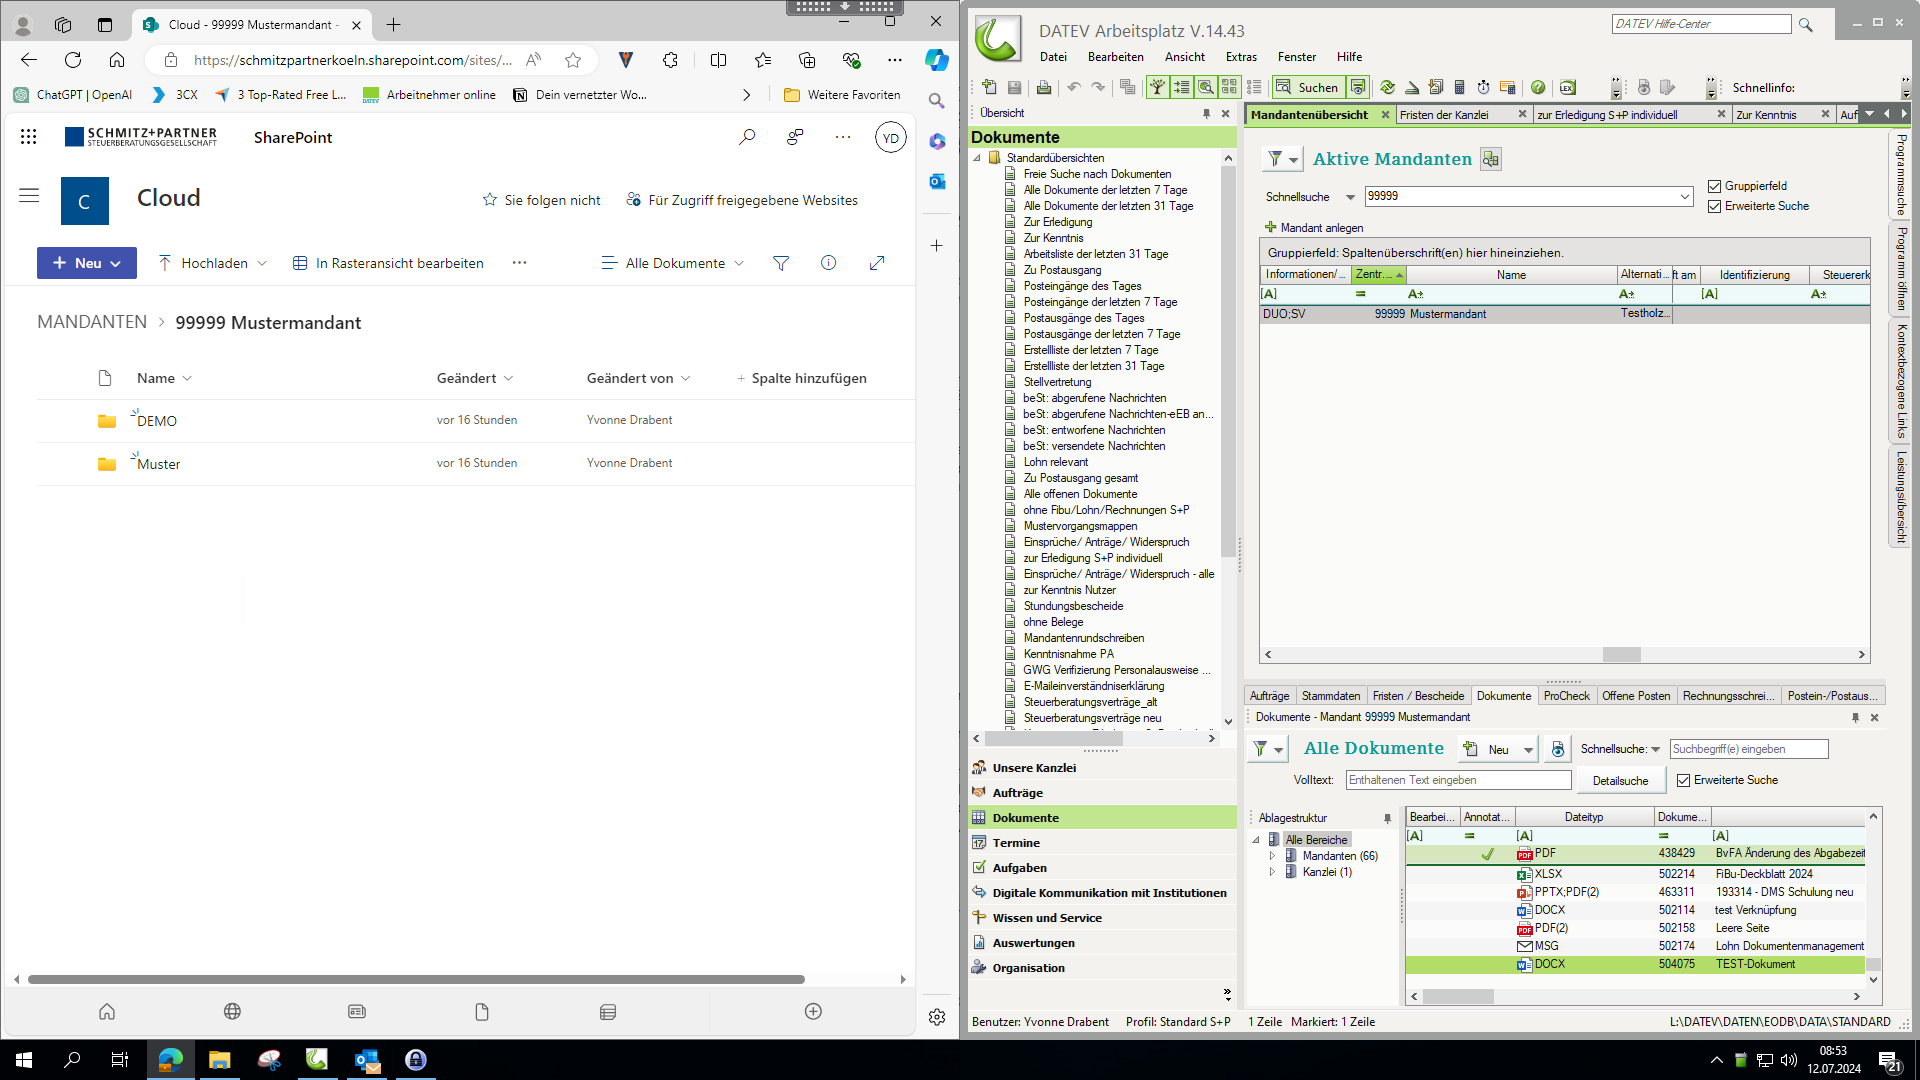Open the calculator icon in DATEV toolbar

[x=1459, y=87]
